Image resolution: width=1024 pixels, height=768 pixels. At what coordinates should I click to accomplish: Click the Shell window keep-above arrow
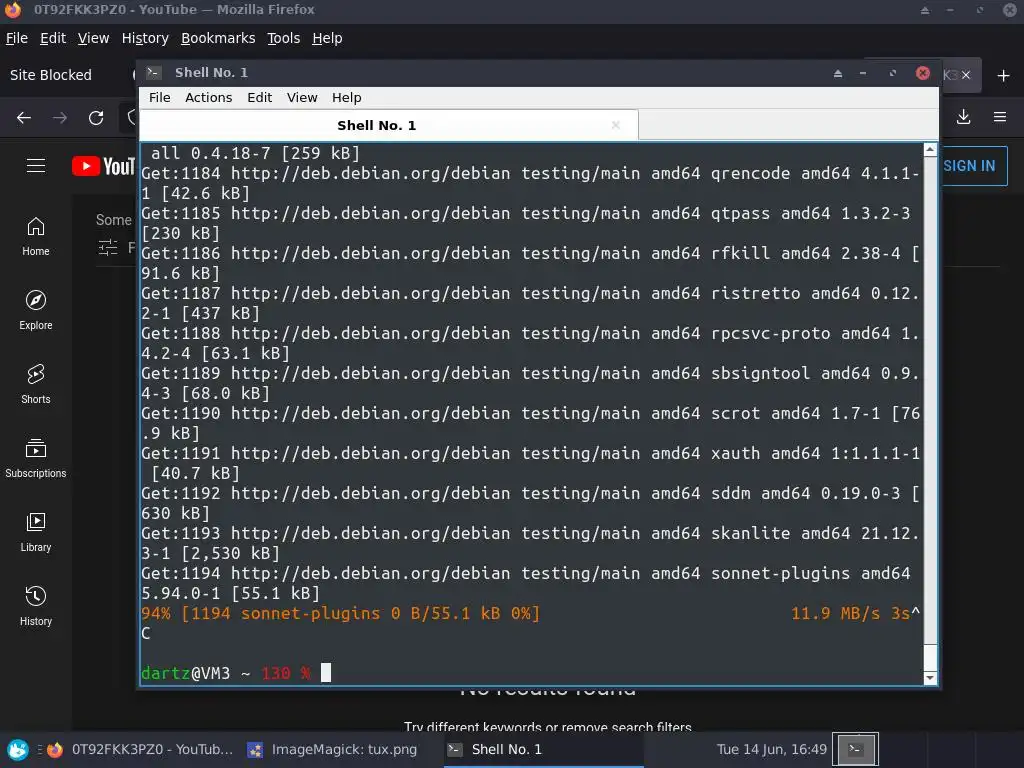pos(838,73)
